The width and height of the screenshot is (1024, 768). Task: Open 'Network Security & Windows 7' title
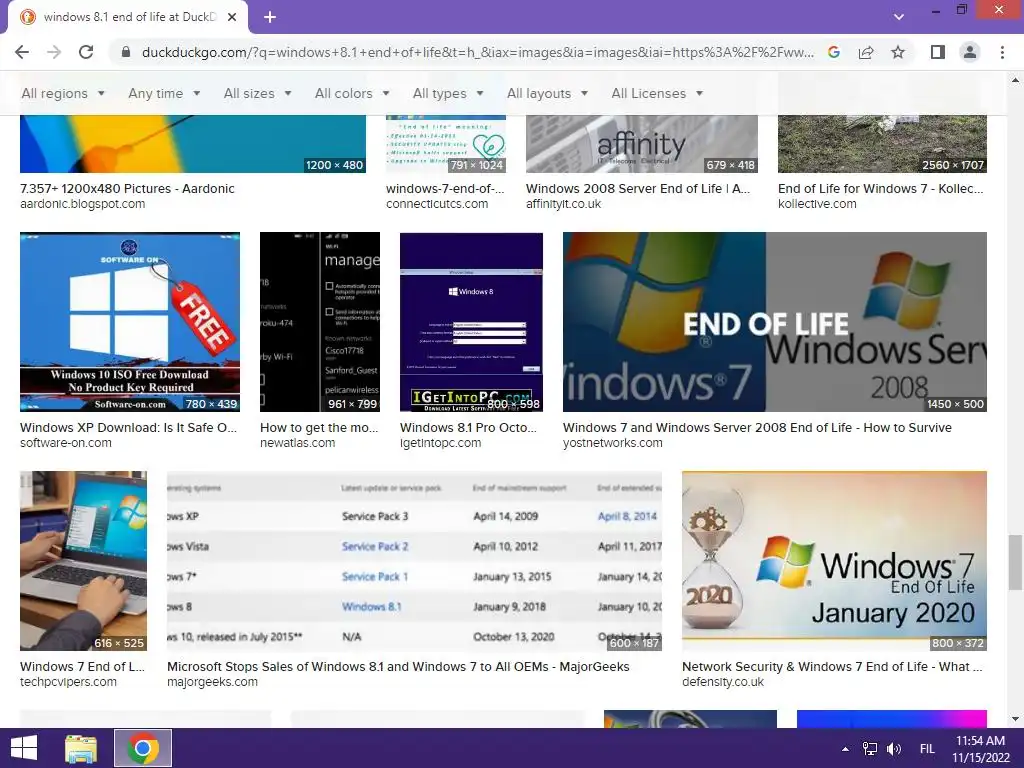click(x=832, y=667)
